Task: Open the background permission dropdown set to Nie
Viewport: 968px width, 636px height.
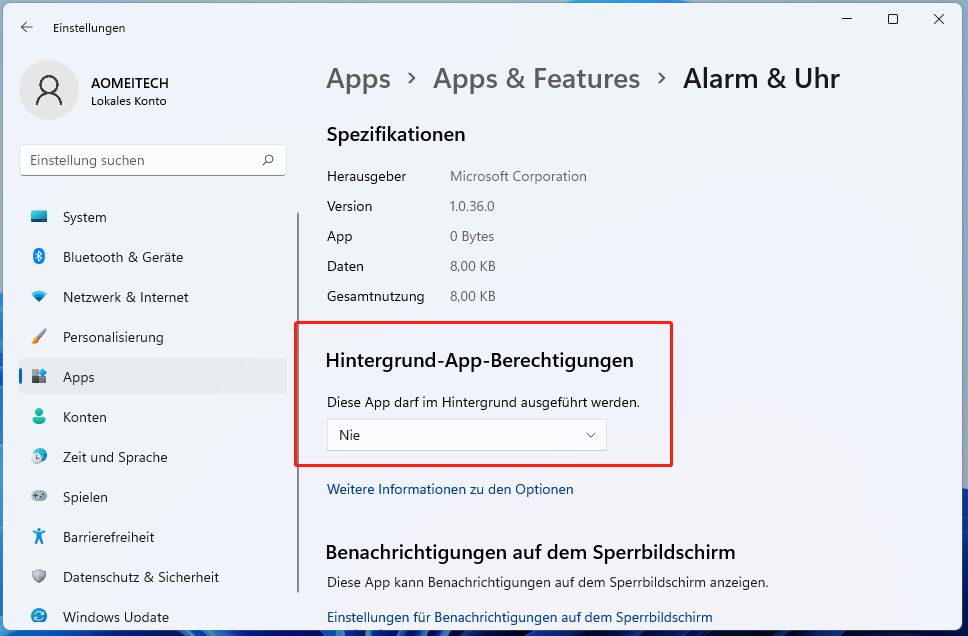Action: click(x=466, y=435)
